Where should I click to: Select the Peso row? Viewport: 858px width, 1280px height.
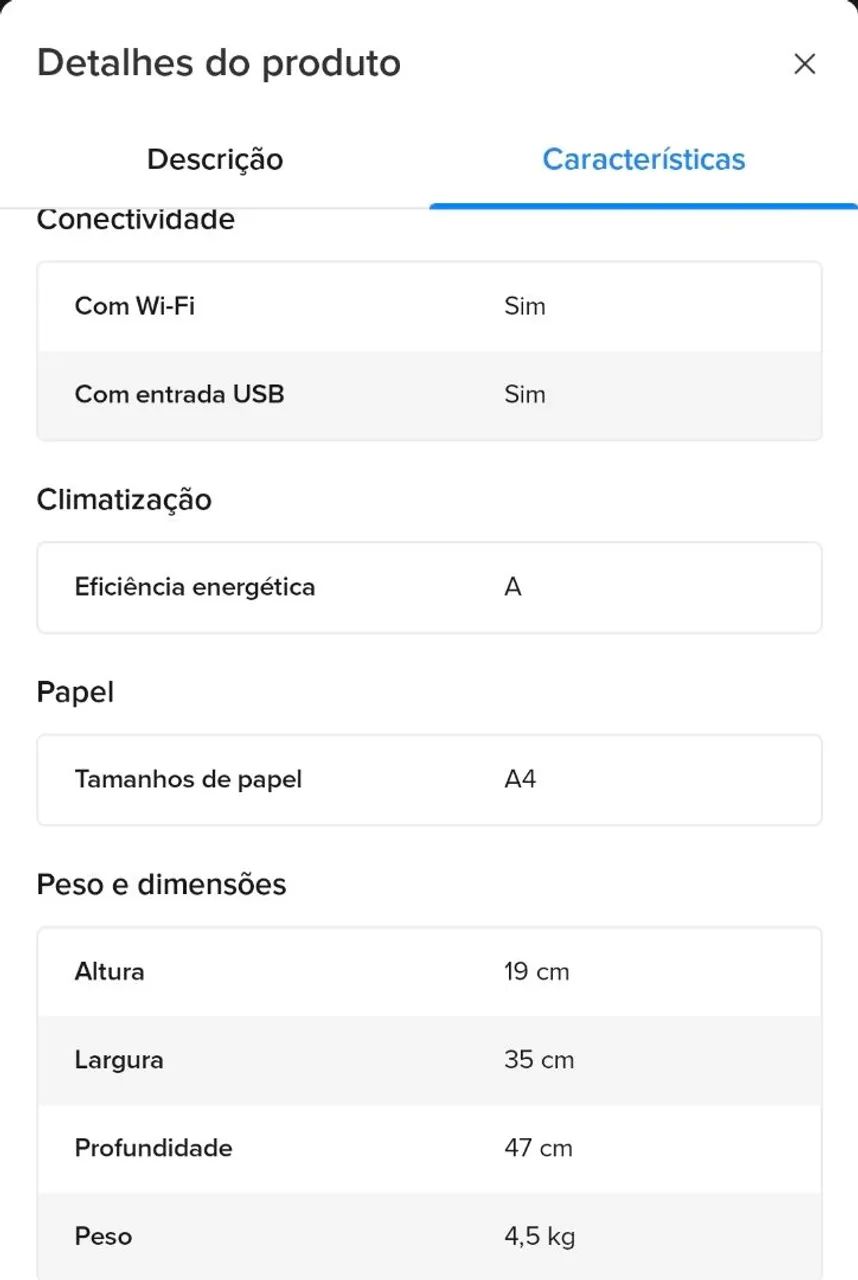429,1236
